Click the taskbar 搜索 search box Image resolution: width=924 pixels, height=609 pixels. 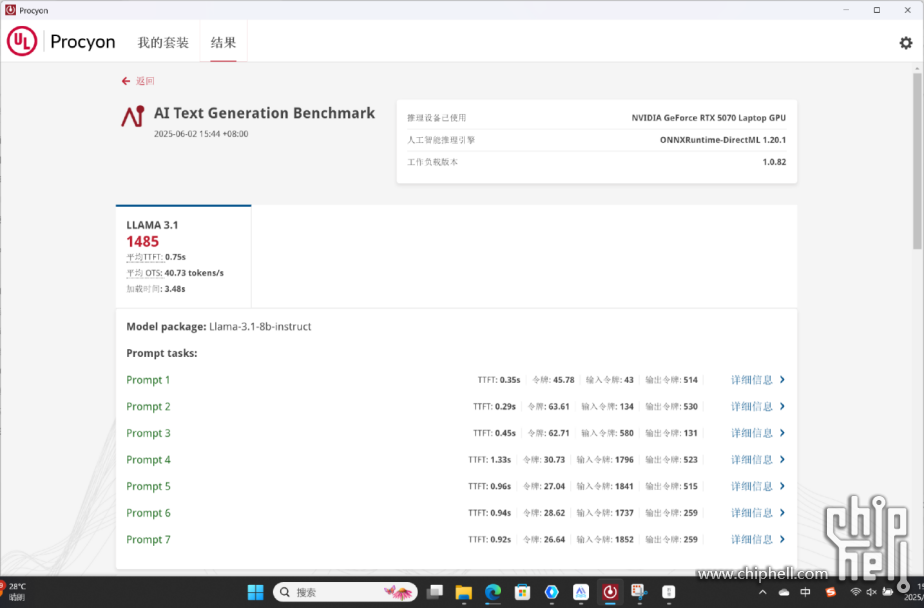coord(345,592)
